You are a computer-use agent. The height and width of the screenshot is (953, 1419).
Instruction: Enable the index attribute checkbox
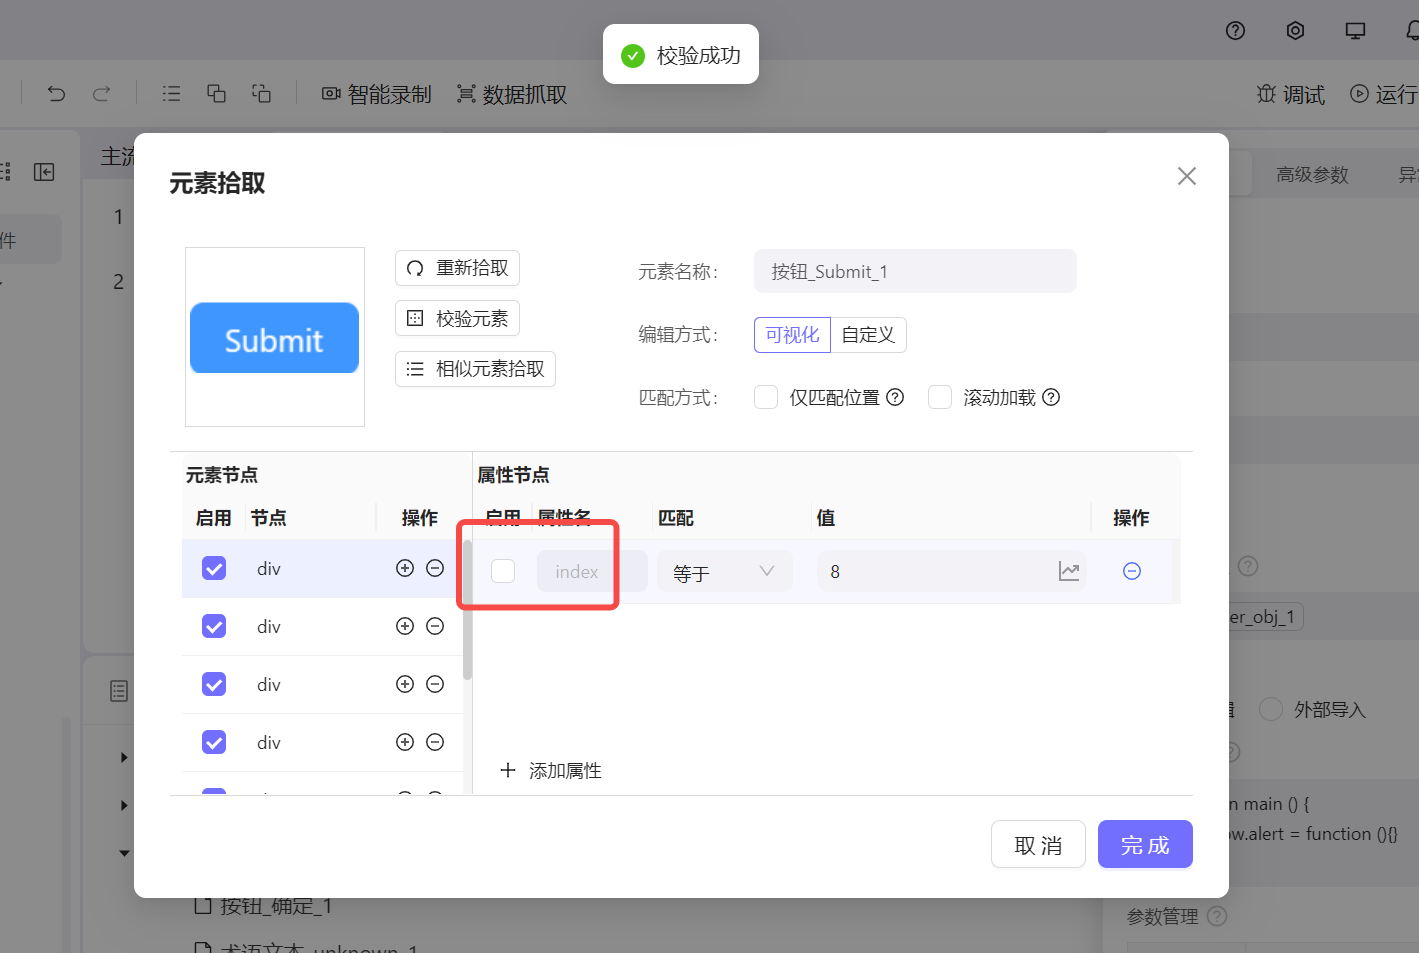tap(503, 570)
